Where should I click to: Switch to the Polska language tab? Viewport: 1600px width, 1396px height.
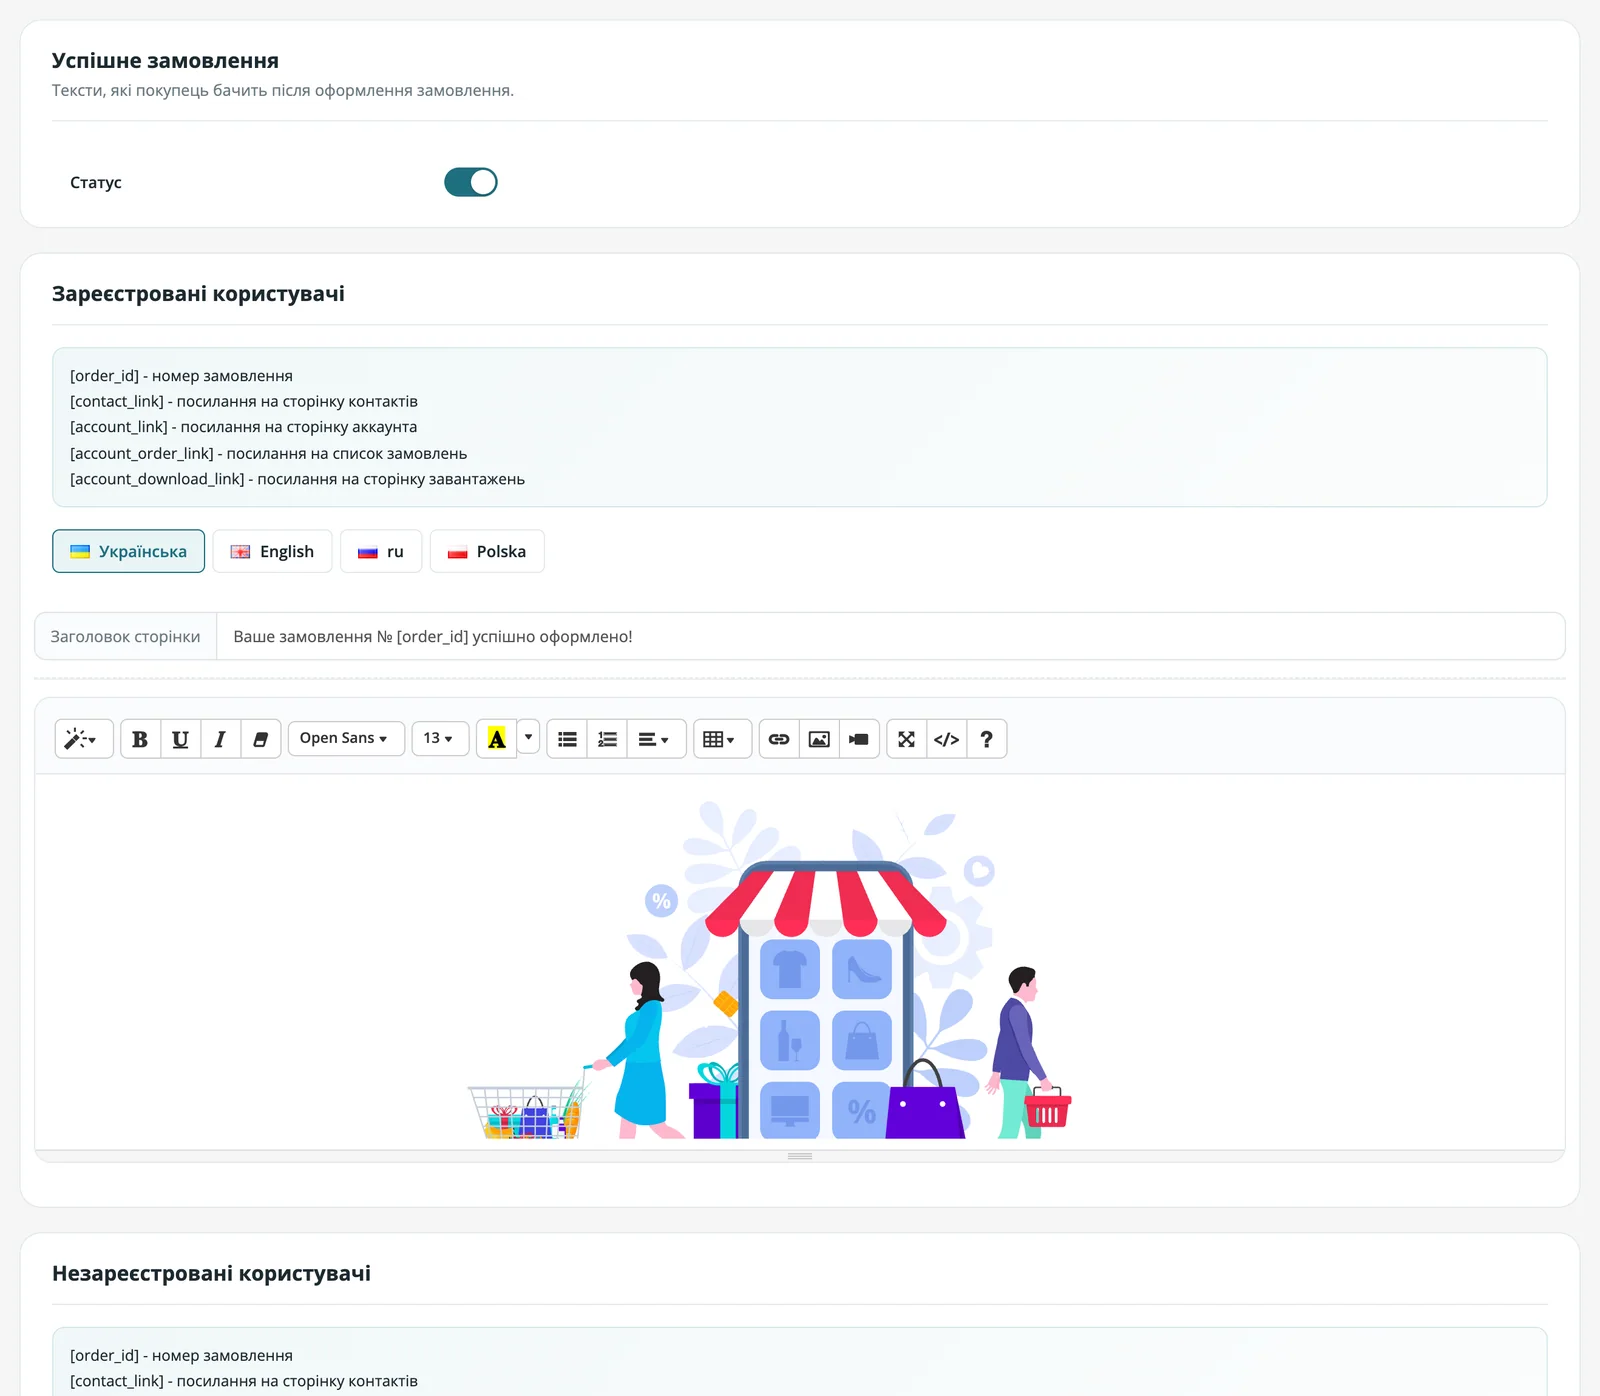point(487,551)
